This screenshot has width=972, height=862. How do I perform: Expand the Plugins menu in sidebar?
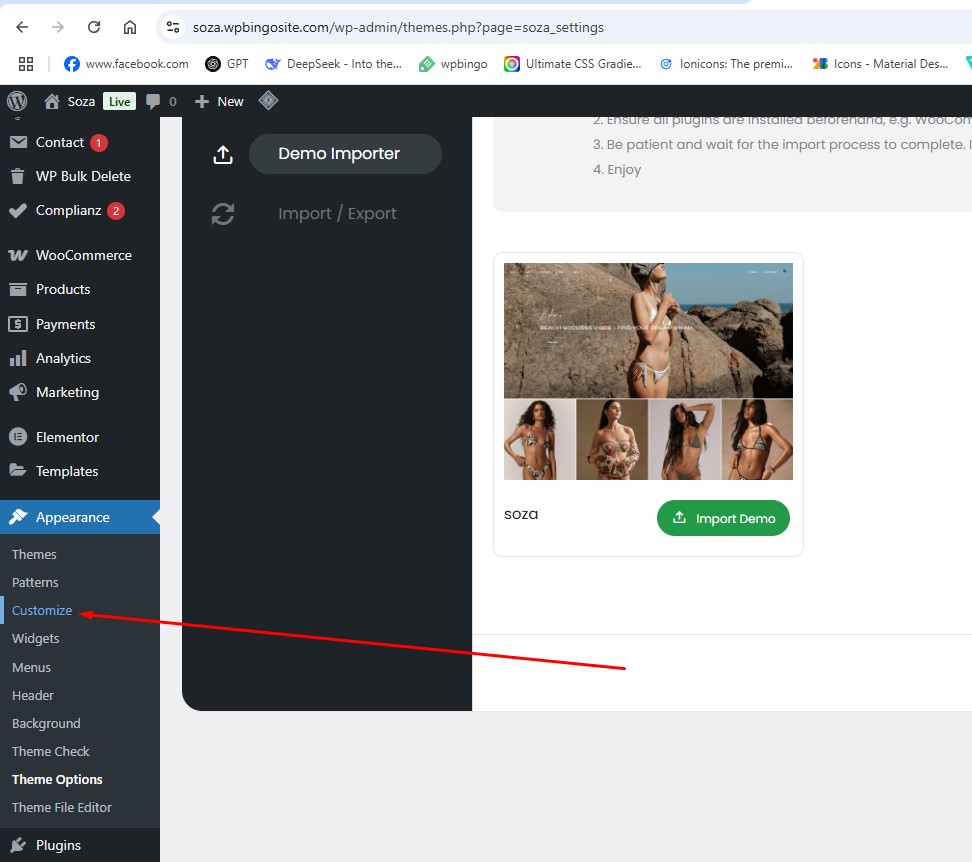click(x=58, y=845)
